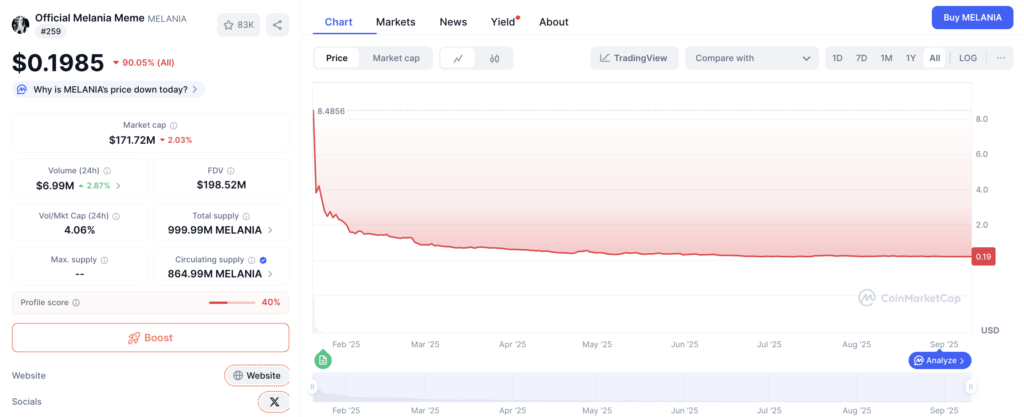Open the Website link button

pos(257,375)
